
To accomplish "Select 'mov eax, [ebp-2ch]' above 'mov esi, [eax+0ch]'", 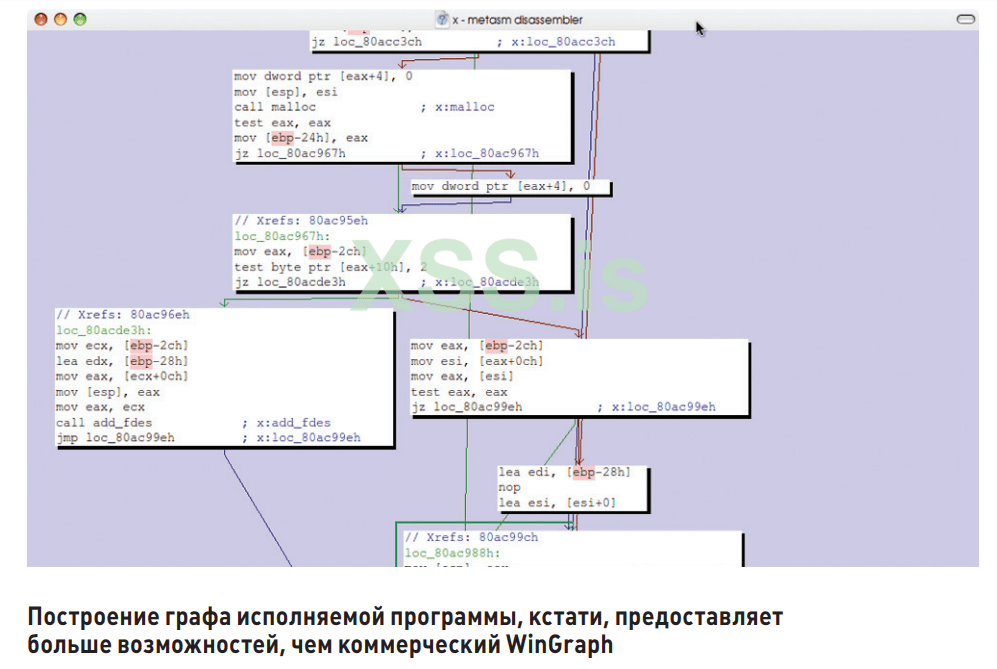I will coord(477,346).
